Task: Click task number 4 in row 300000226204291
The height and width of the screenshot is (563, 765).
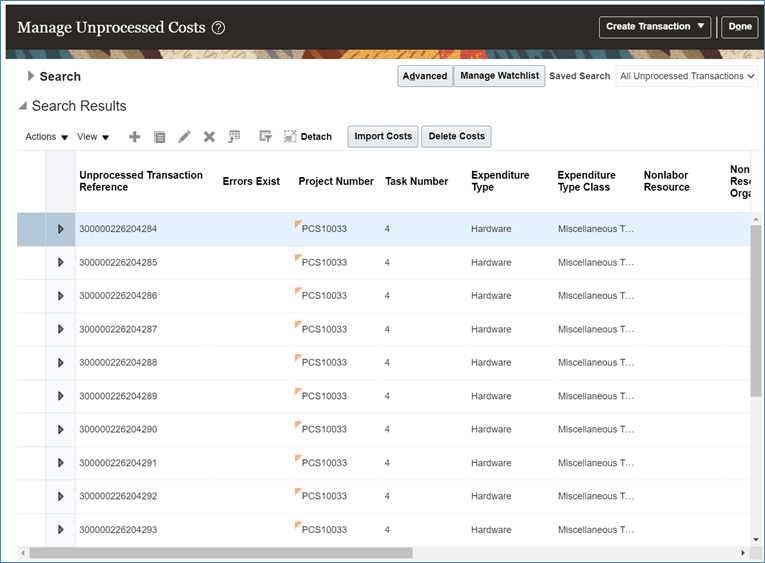Action: click(387, 463)
